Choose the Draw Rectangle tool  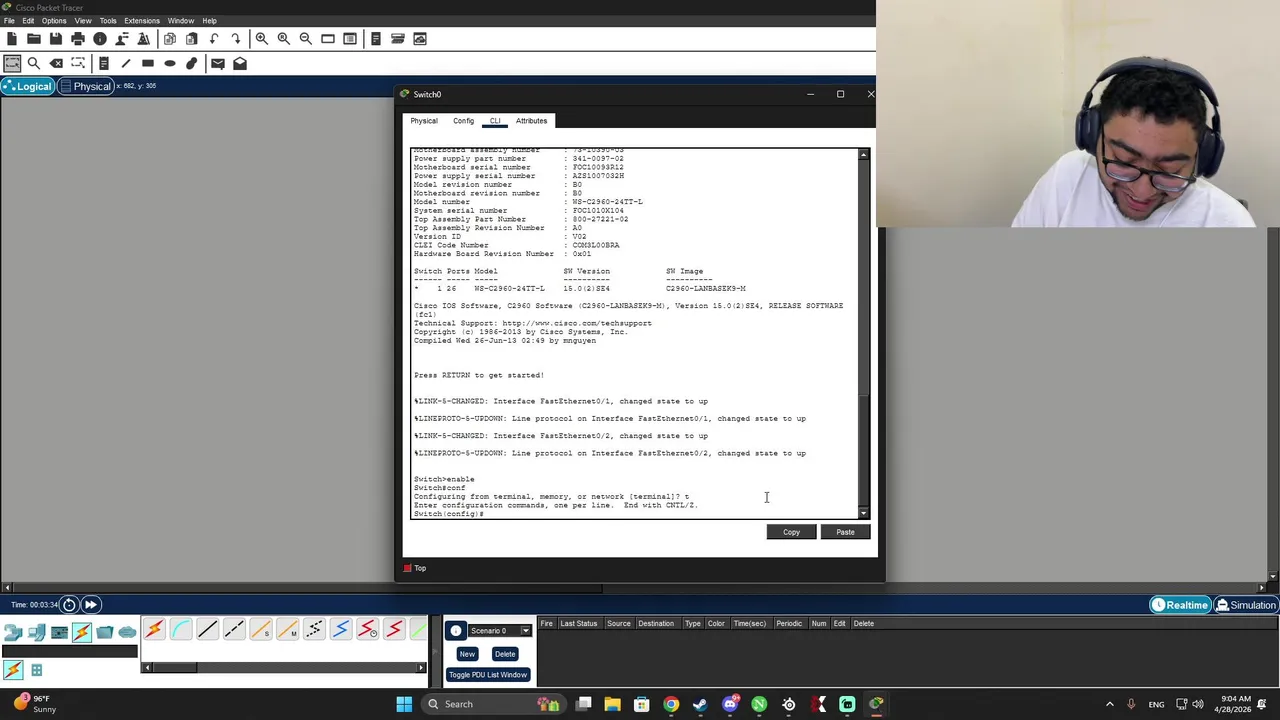147,63
